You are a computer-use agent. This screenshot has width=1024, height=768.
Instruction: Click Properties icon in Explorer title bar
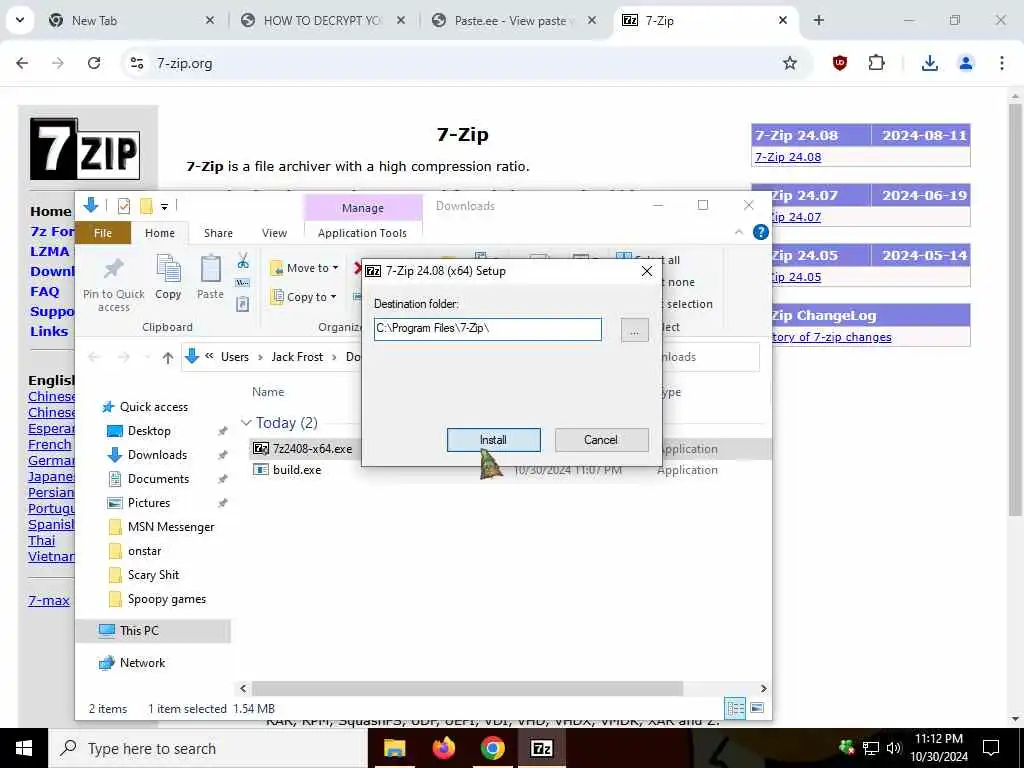(123, 206)
